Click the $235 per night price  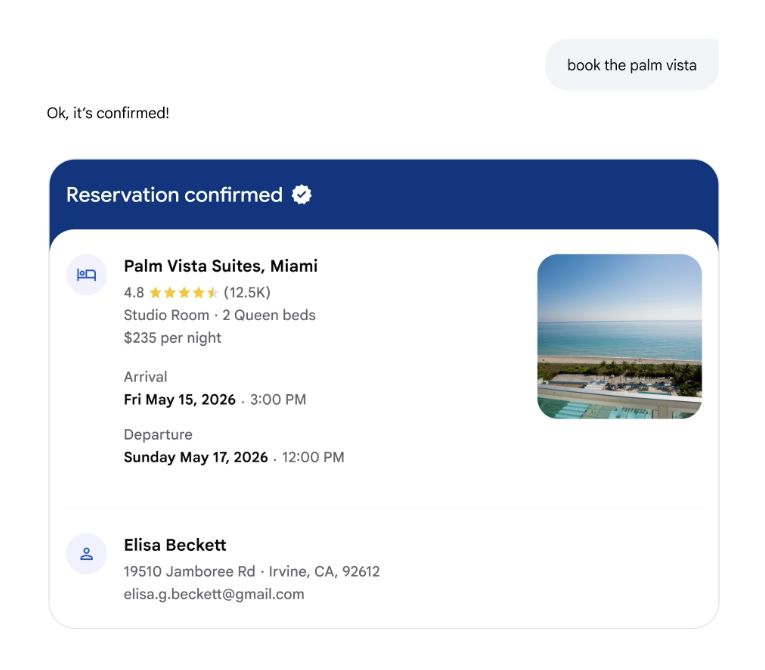pos(173,338)
